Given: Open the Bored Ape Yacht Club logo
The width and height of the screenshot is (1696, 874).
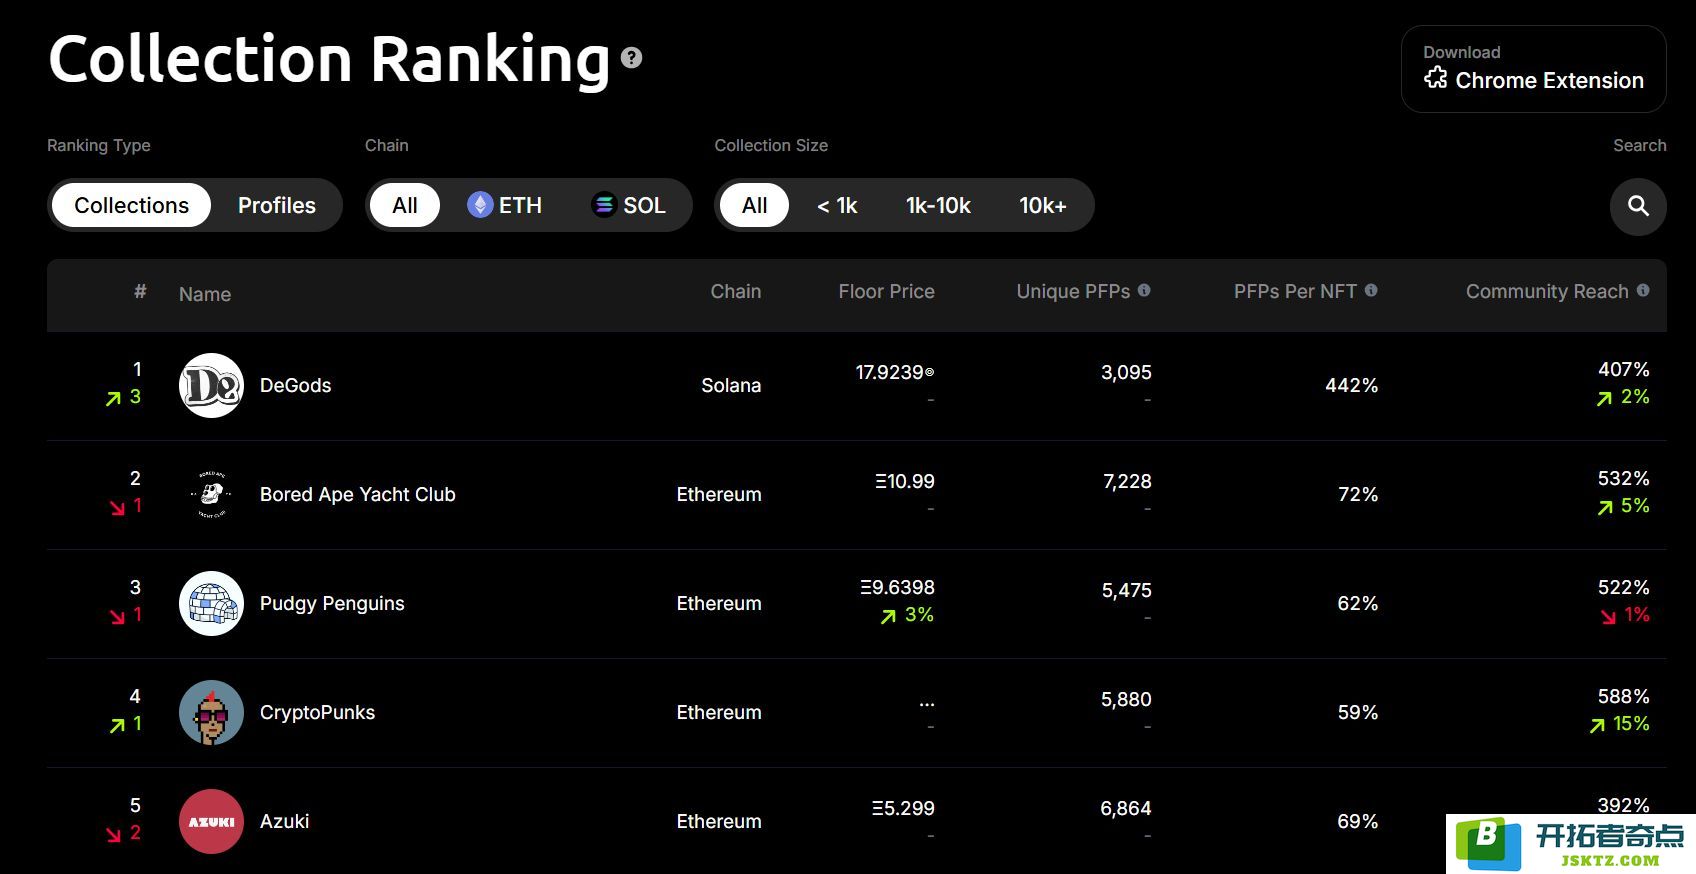Looking at the screenshot, I should coord(211,494).
